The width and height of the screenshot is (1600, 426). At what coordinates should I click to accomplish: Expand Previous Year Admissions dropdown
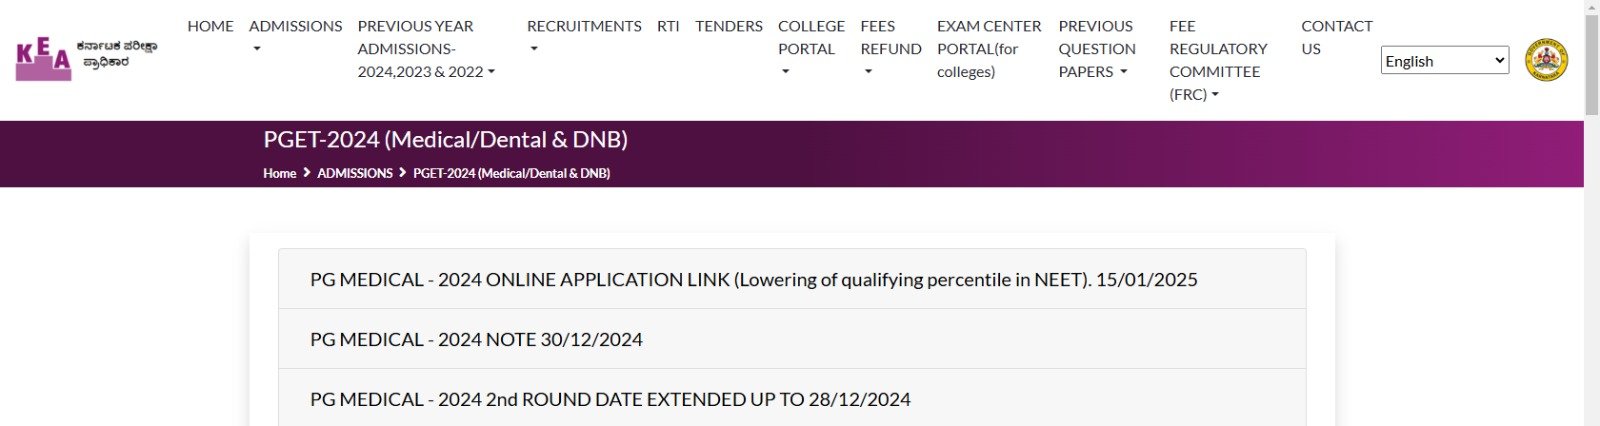point(426,49)
